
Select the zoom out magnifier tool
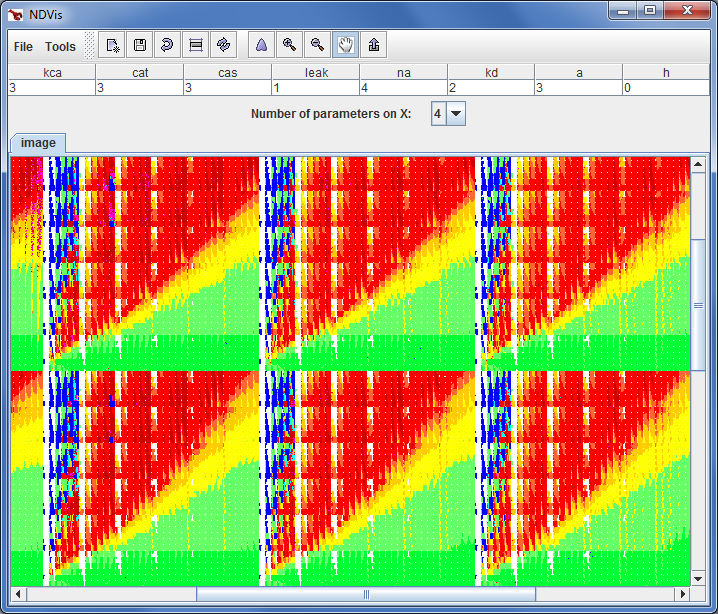[x=317, y=45]
